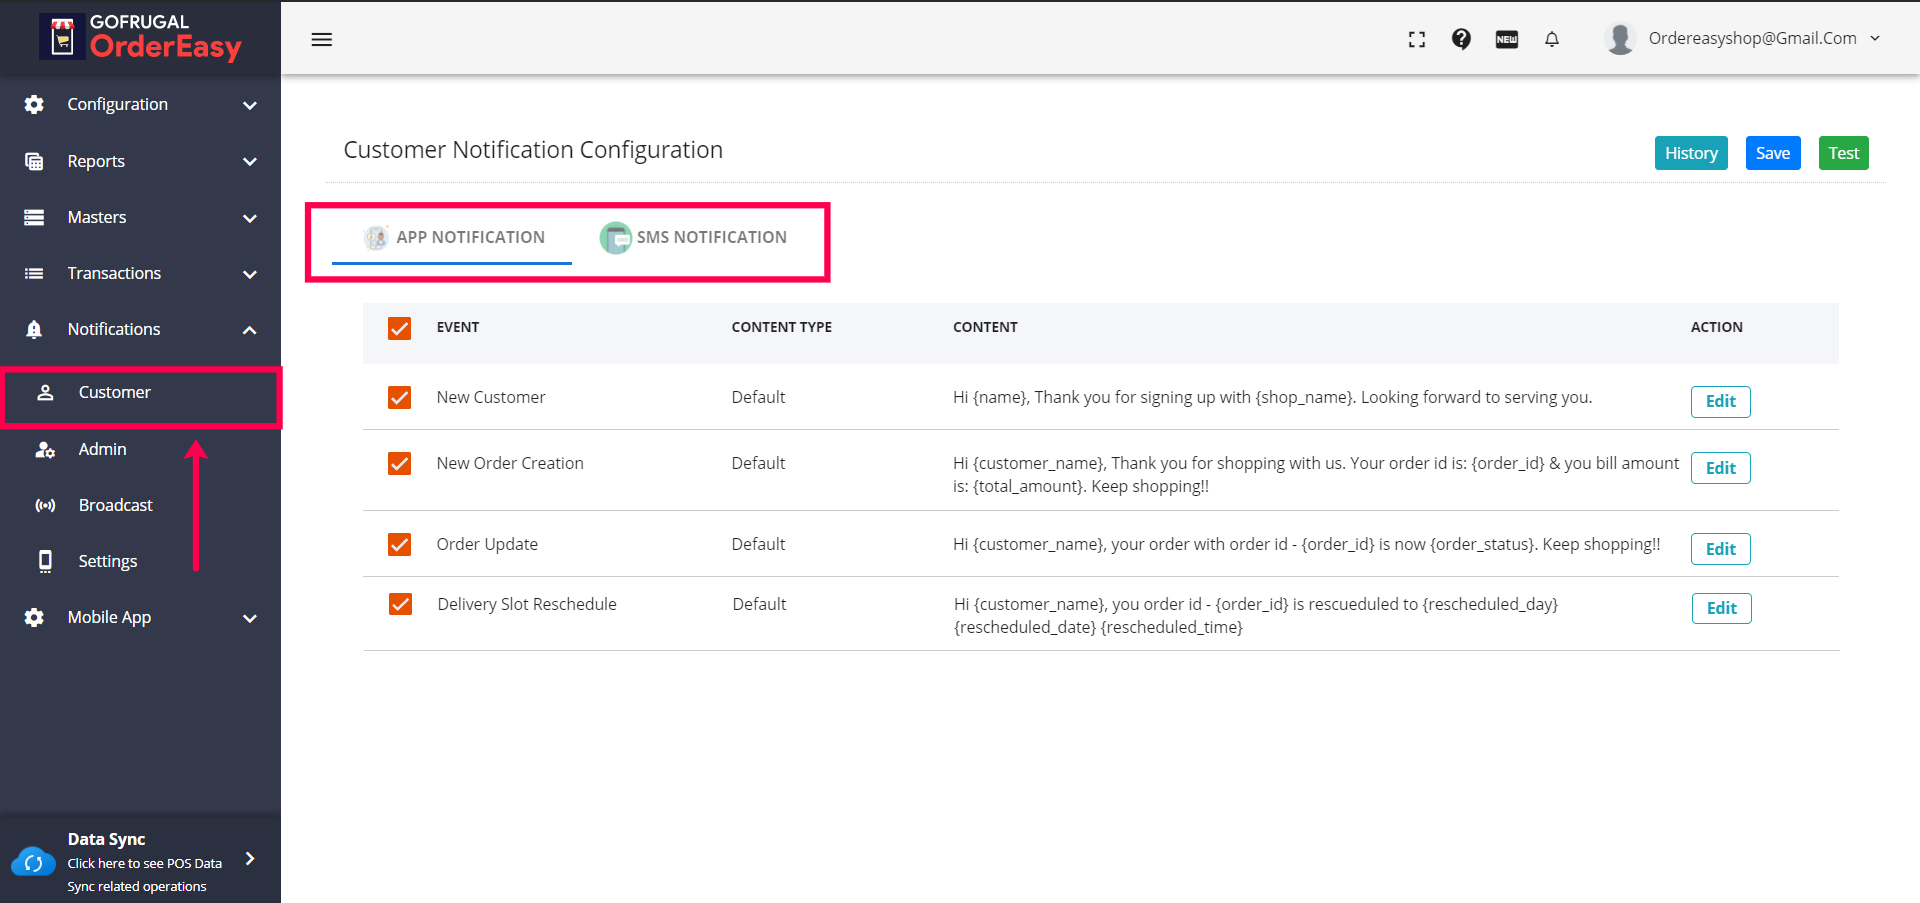Image resolution: width=1920 pixels, height=903 pixels.
Task: Click the user avatar icon
Action: click(x=1619, y=39)
